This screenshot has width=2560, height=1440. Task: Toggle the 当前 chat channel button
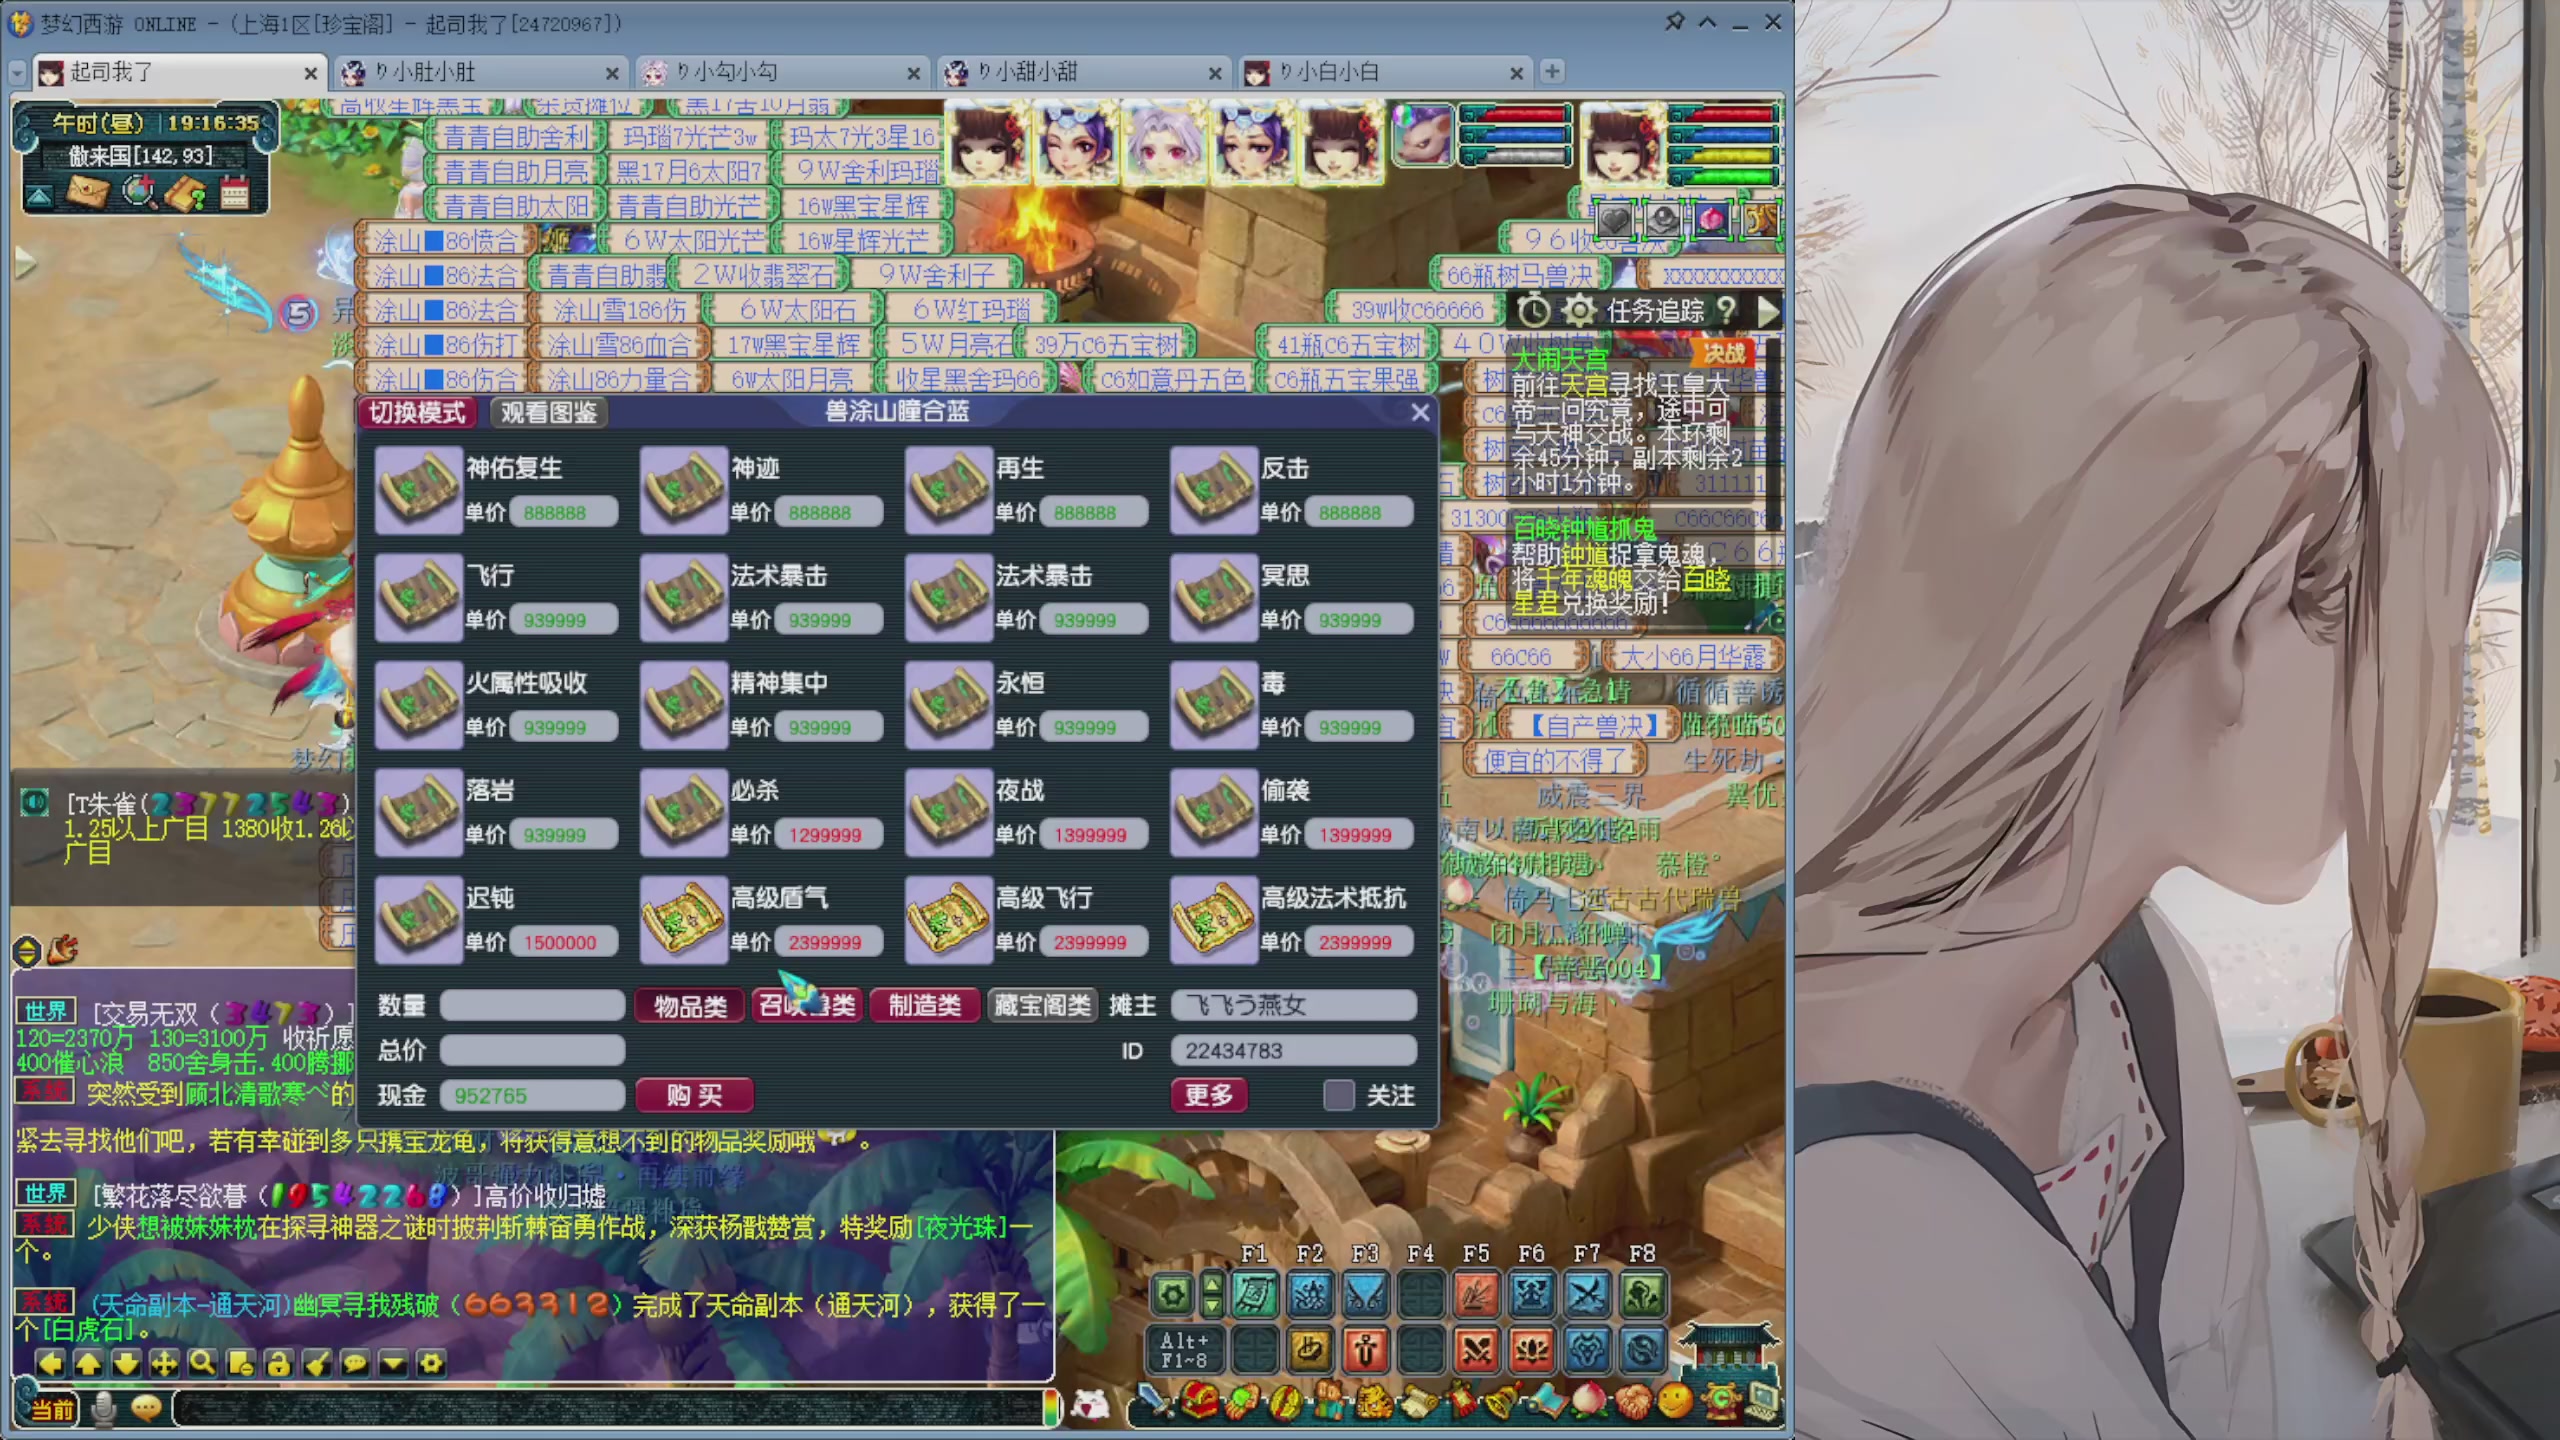pos(52,1409)
